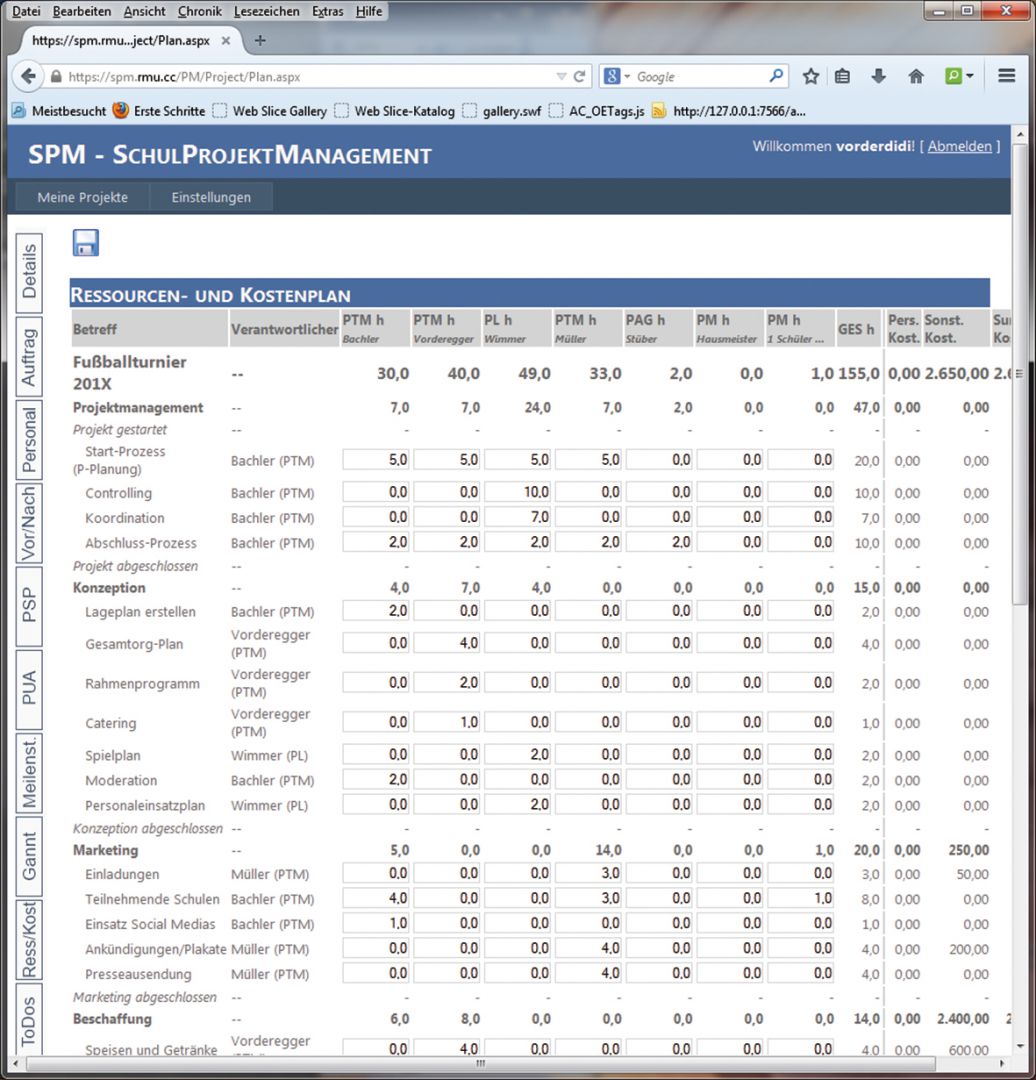The width and height of the screenshot is (1036, 1080).
Task: Open the Meistbesucht bookmark folder
Action: pos(59,111)
